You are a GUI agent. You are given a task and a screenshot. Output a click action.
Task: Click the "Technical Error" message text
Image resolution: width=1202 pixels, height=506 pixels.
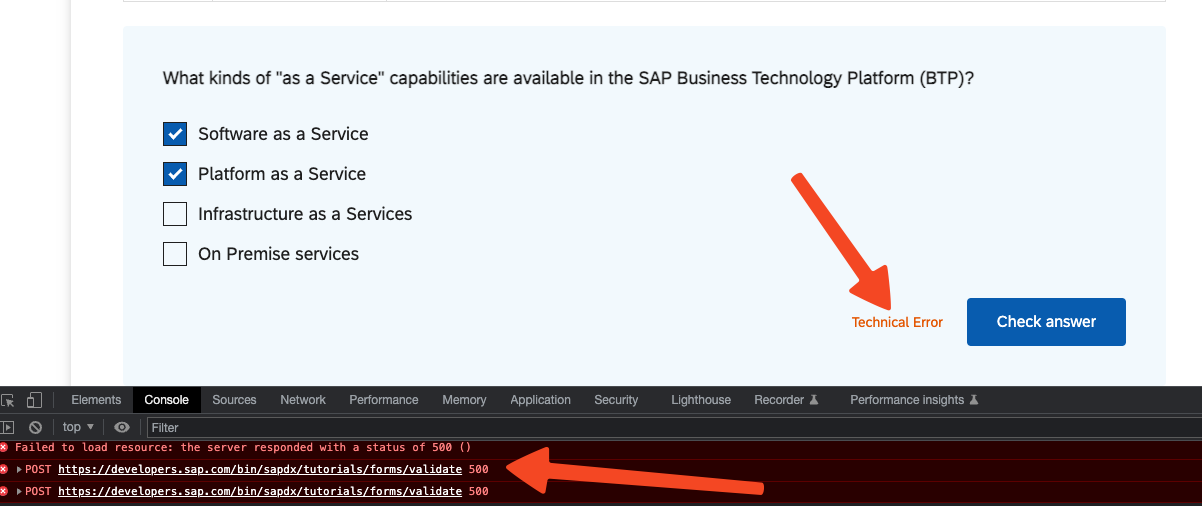click(897, 323)
